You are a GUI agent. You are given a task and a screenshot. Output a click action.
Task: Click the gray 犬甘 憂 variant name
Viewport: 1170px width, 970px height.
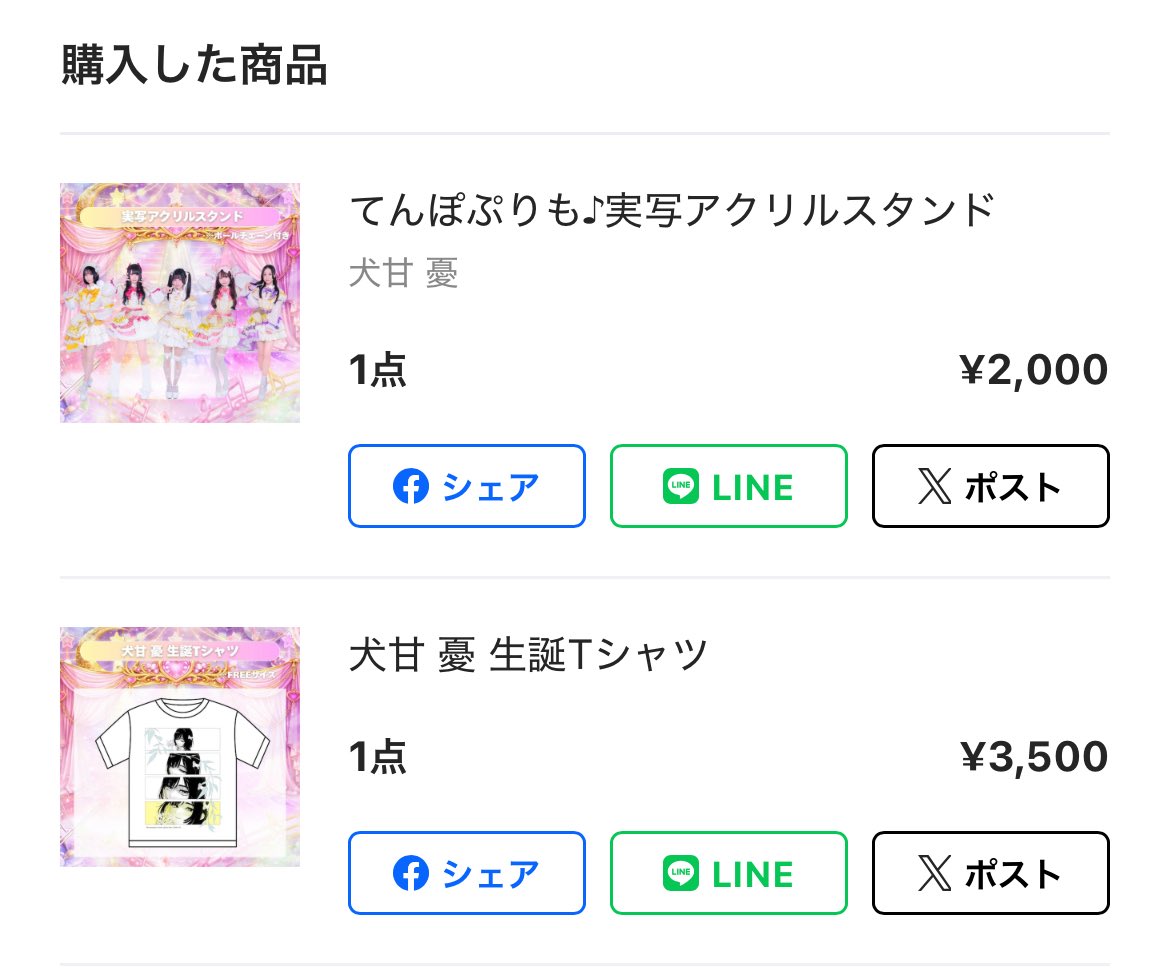point(403,273)
